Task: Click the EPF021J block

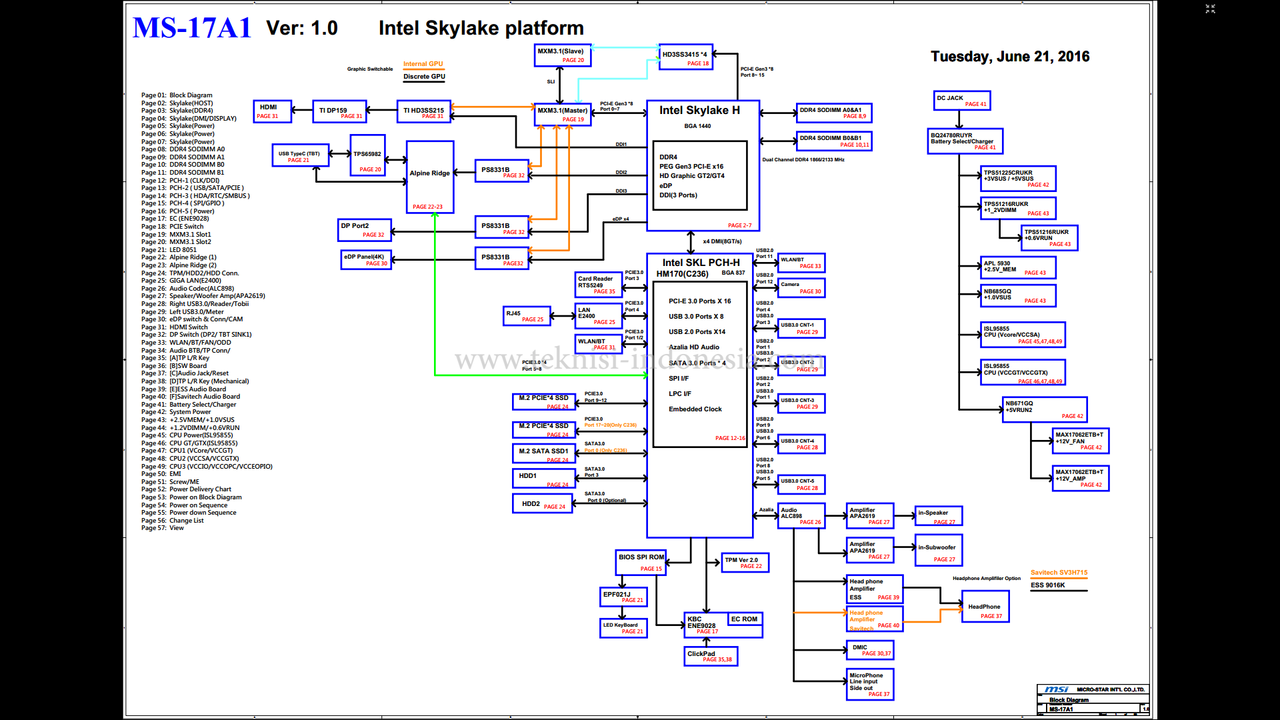Action: pyautogui.click(x=623, y=597)
